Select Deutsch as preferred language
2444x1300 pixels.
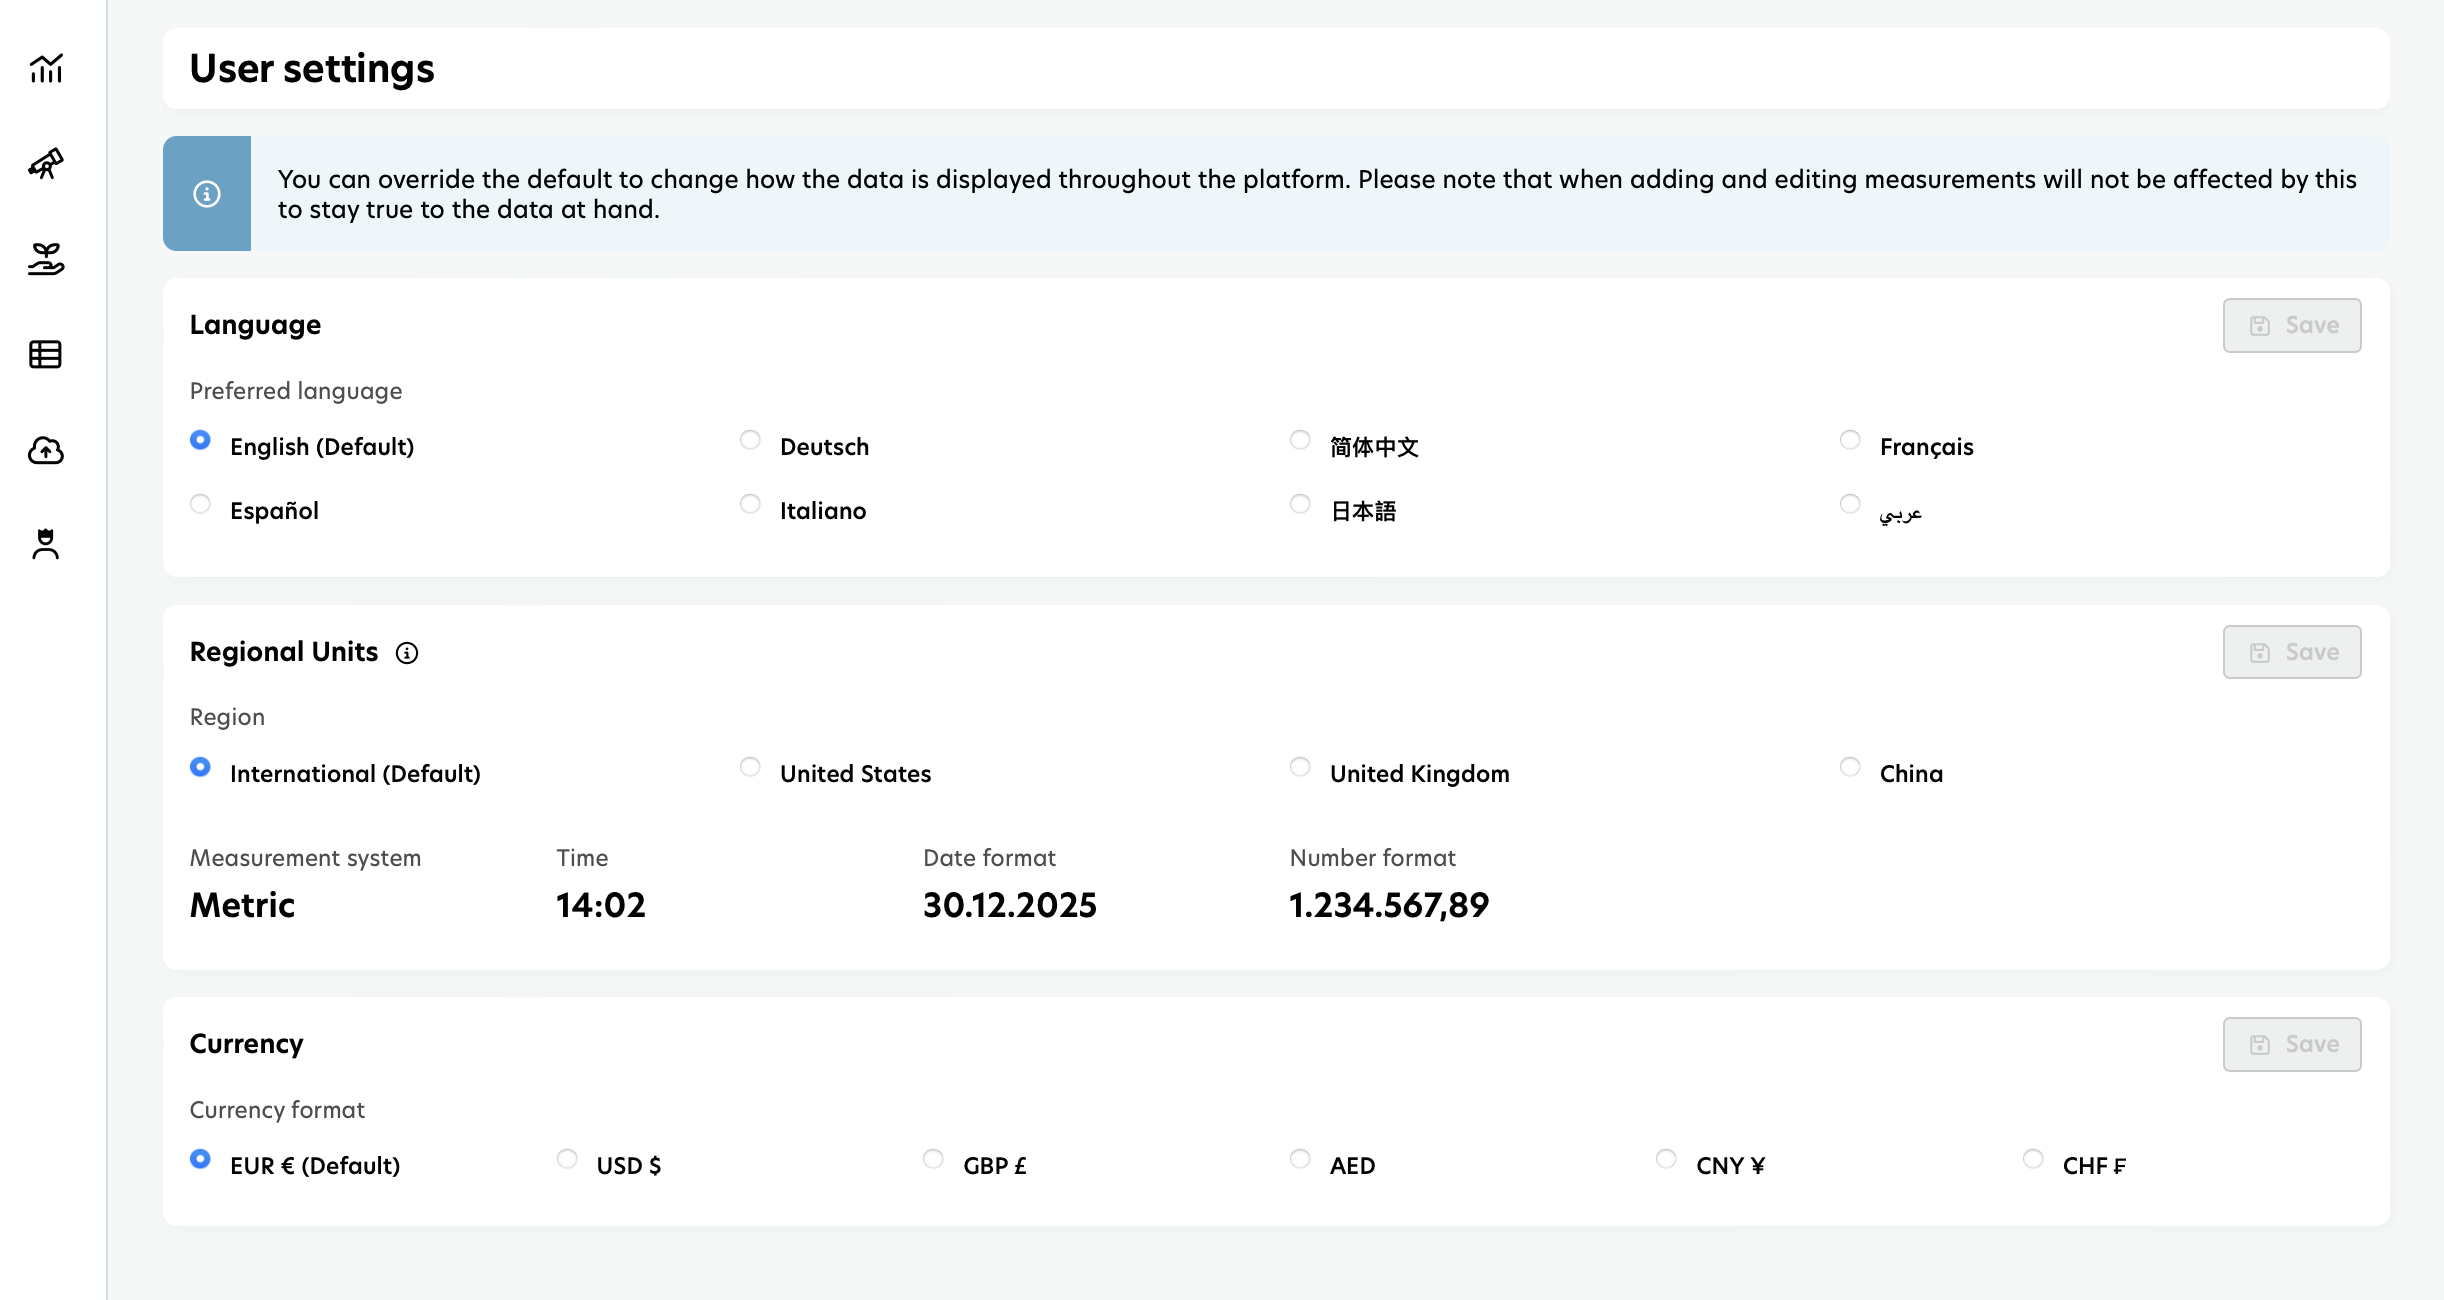(750, 441)
